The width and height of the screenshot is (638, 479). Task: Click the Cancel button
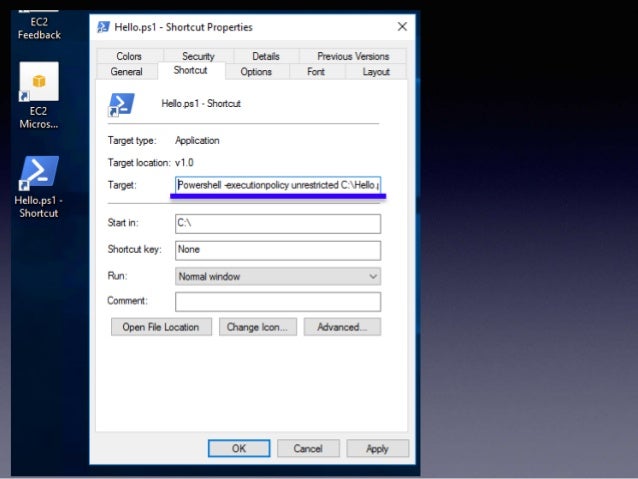[308, 448]
